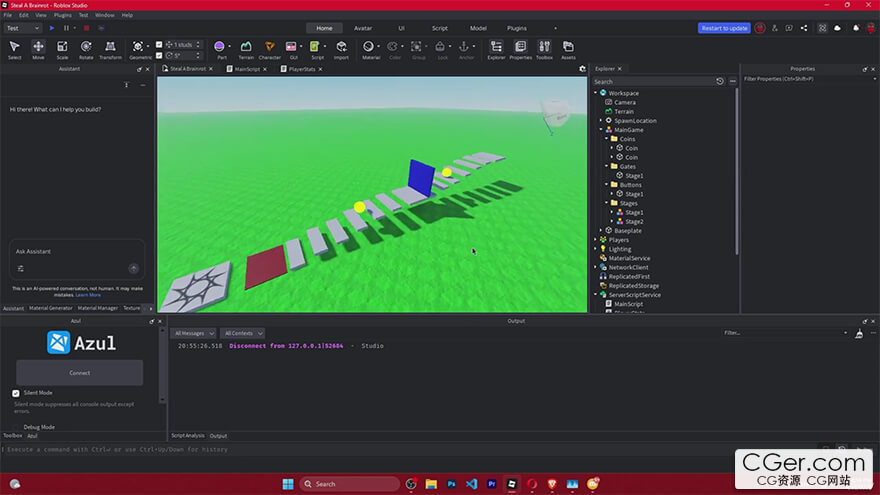880x495 pixels.
Task: Click Restart to update button
Action: (x=724, y=28)
